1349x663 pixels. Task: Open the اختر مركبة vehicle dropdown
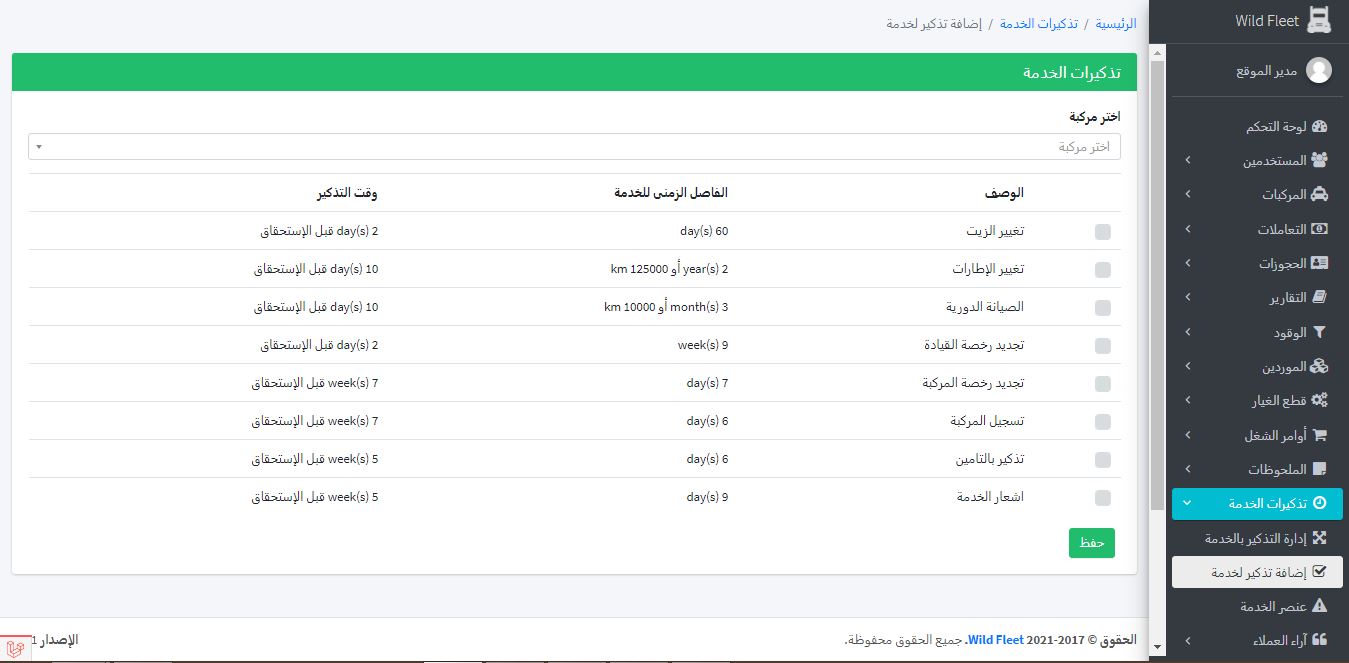tap(574, 147)
